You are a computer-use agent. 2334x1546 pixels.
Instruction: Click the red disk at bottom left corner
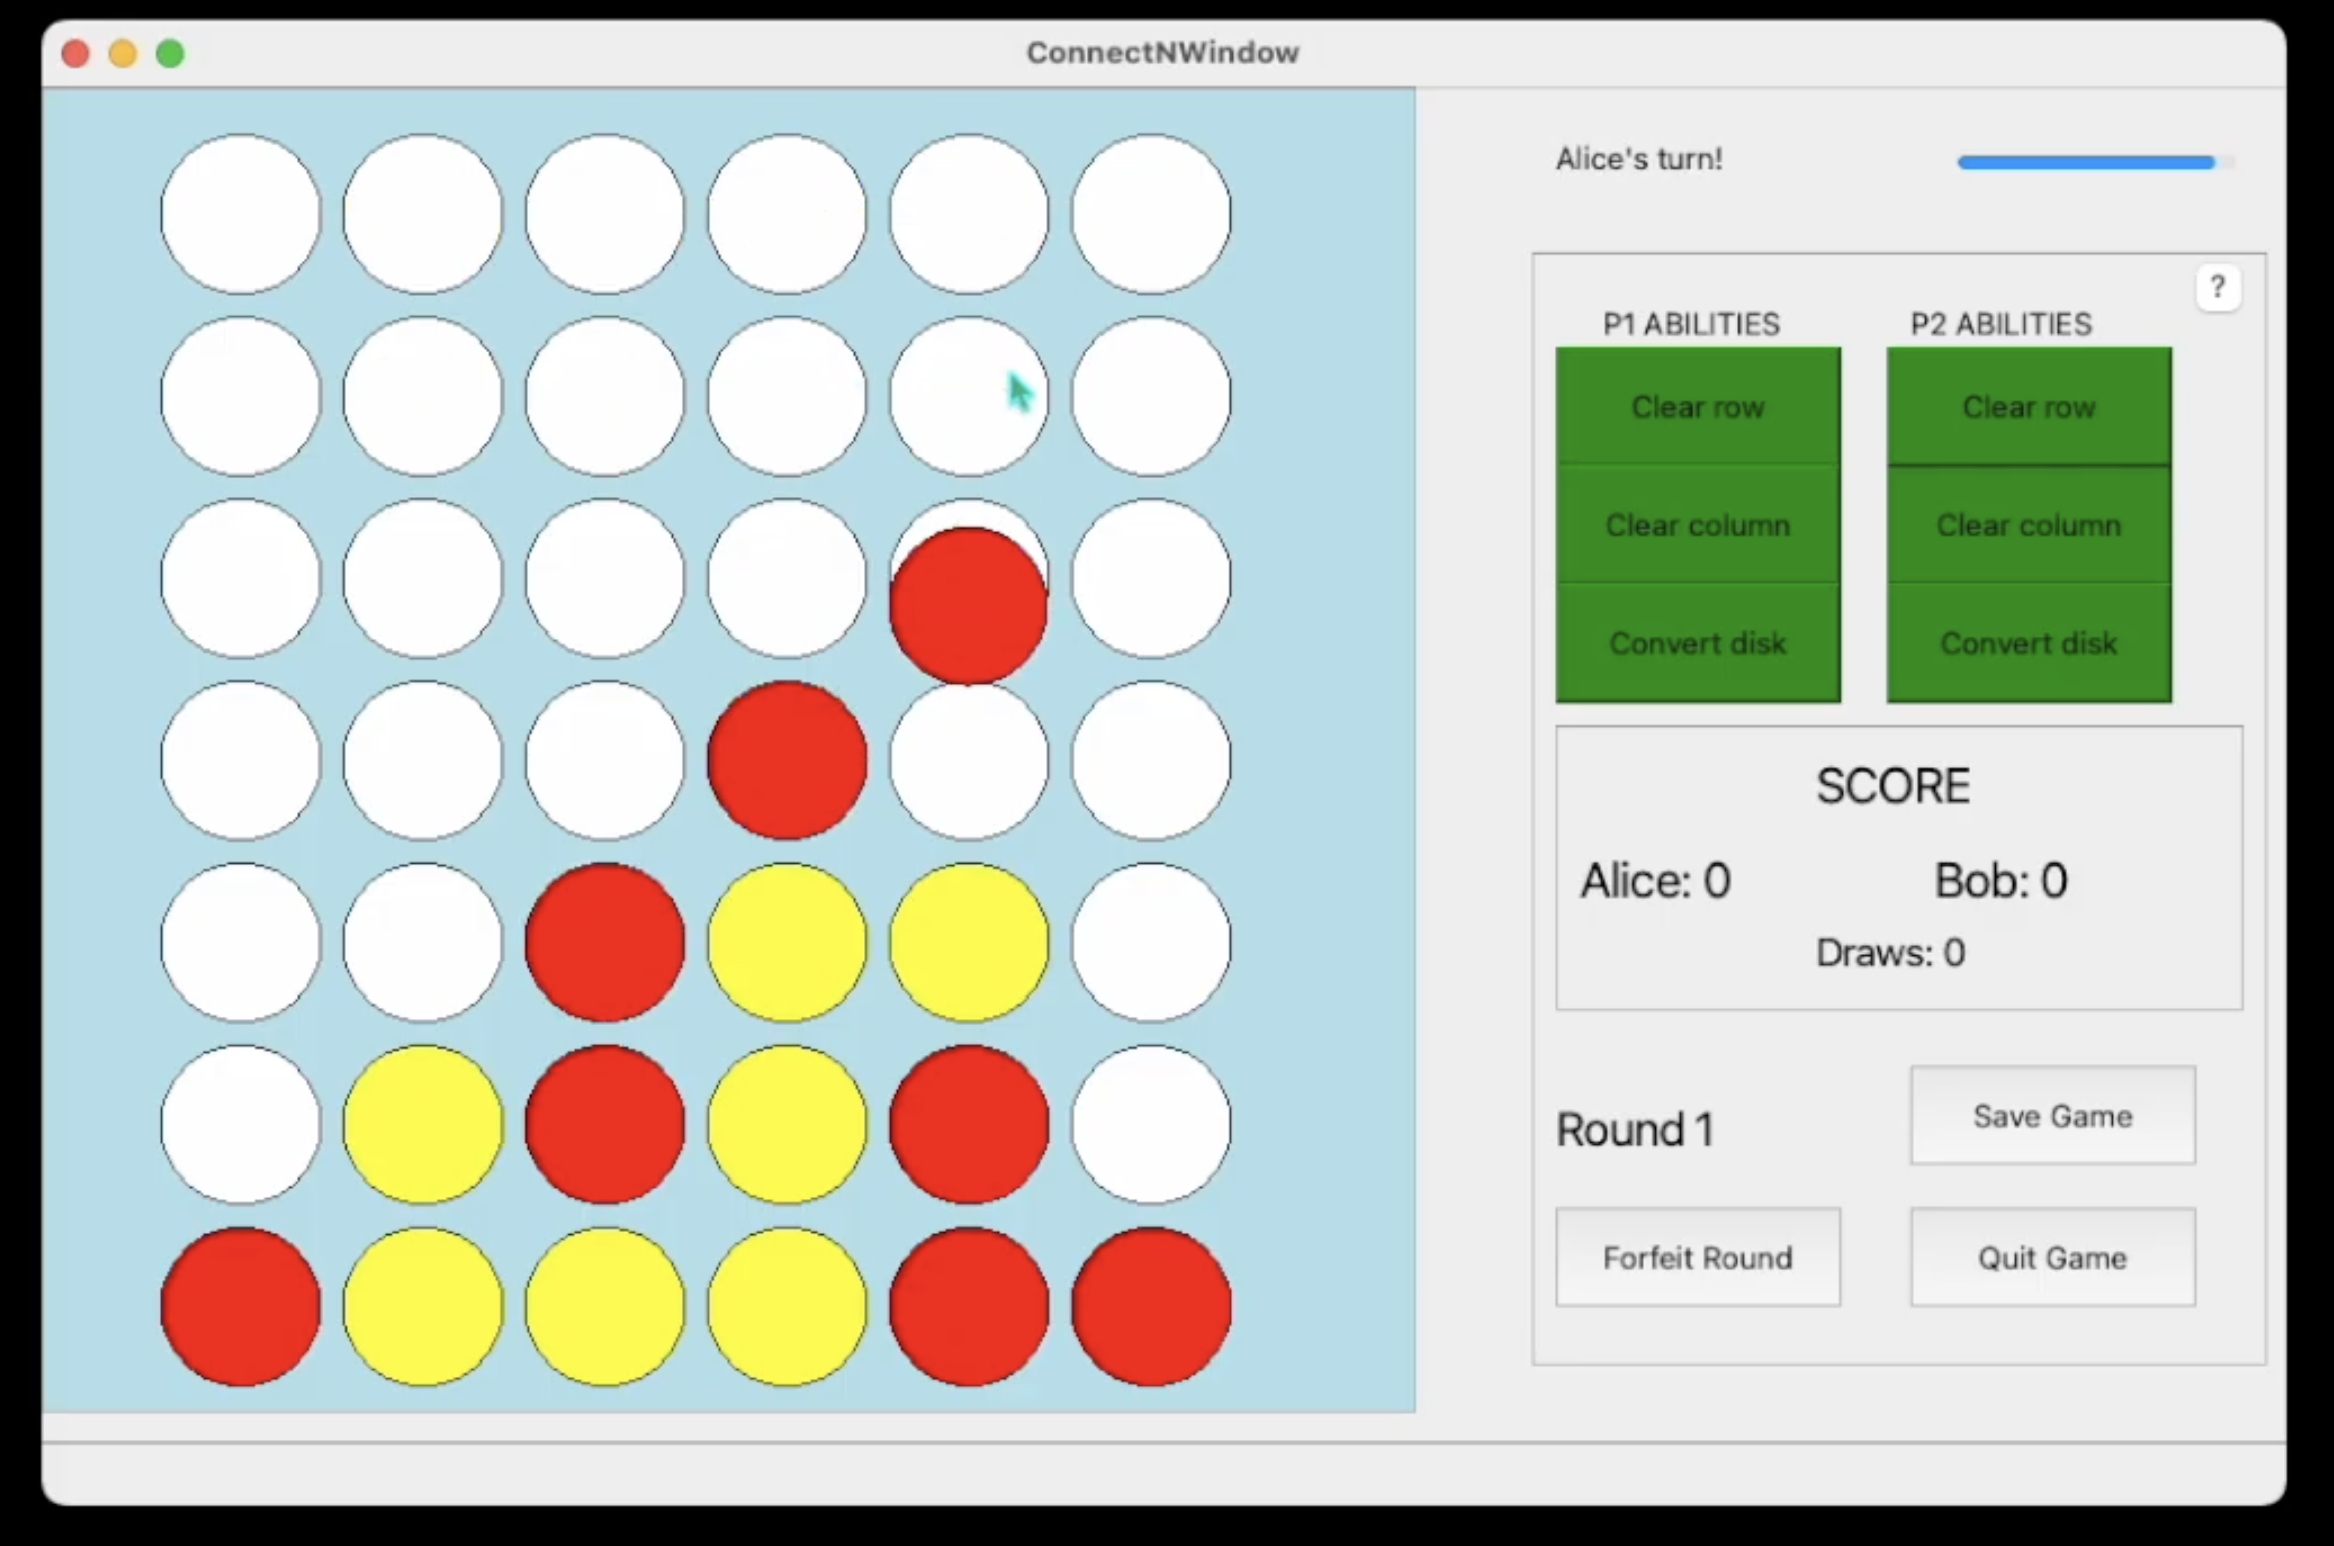tap(241, 1306)
